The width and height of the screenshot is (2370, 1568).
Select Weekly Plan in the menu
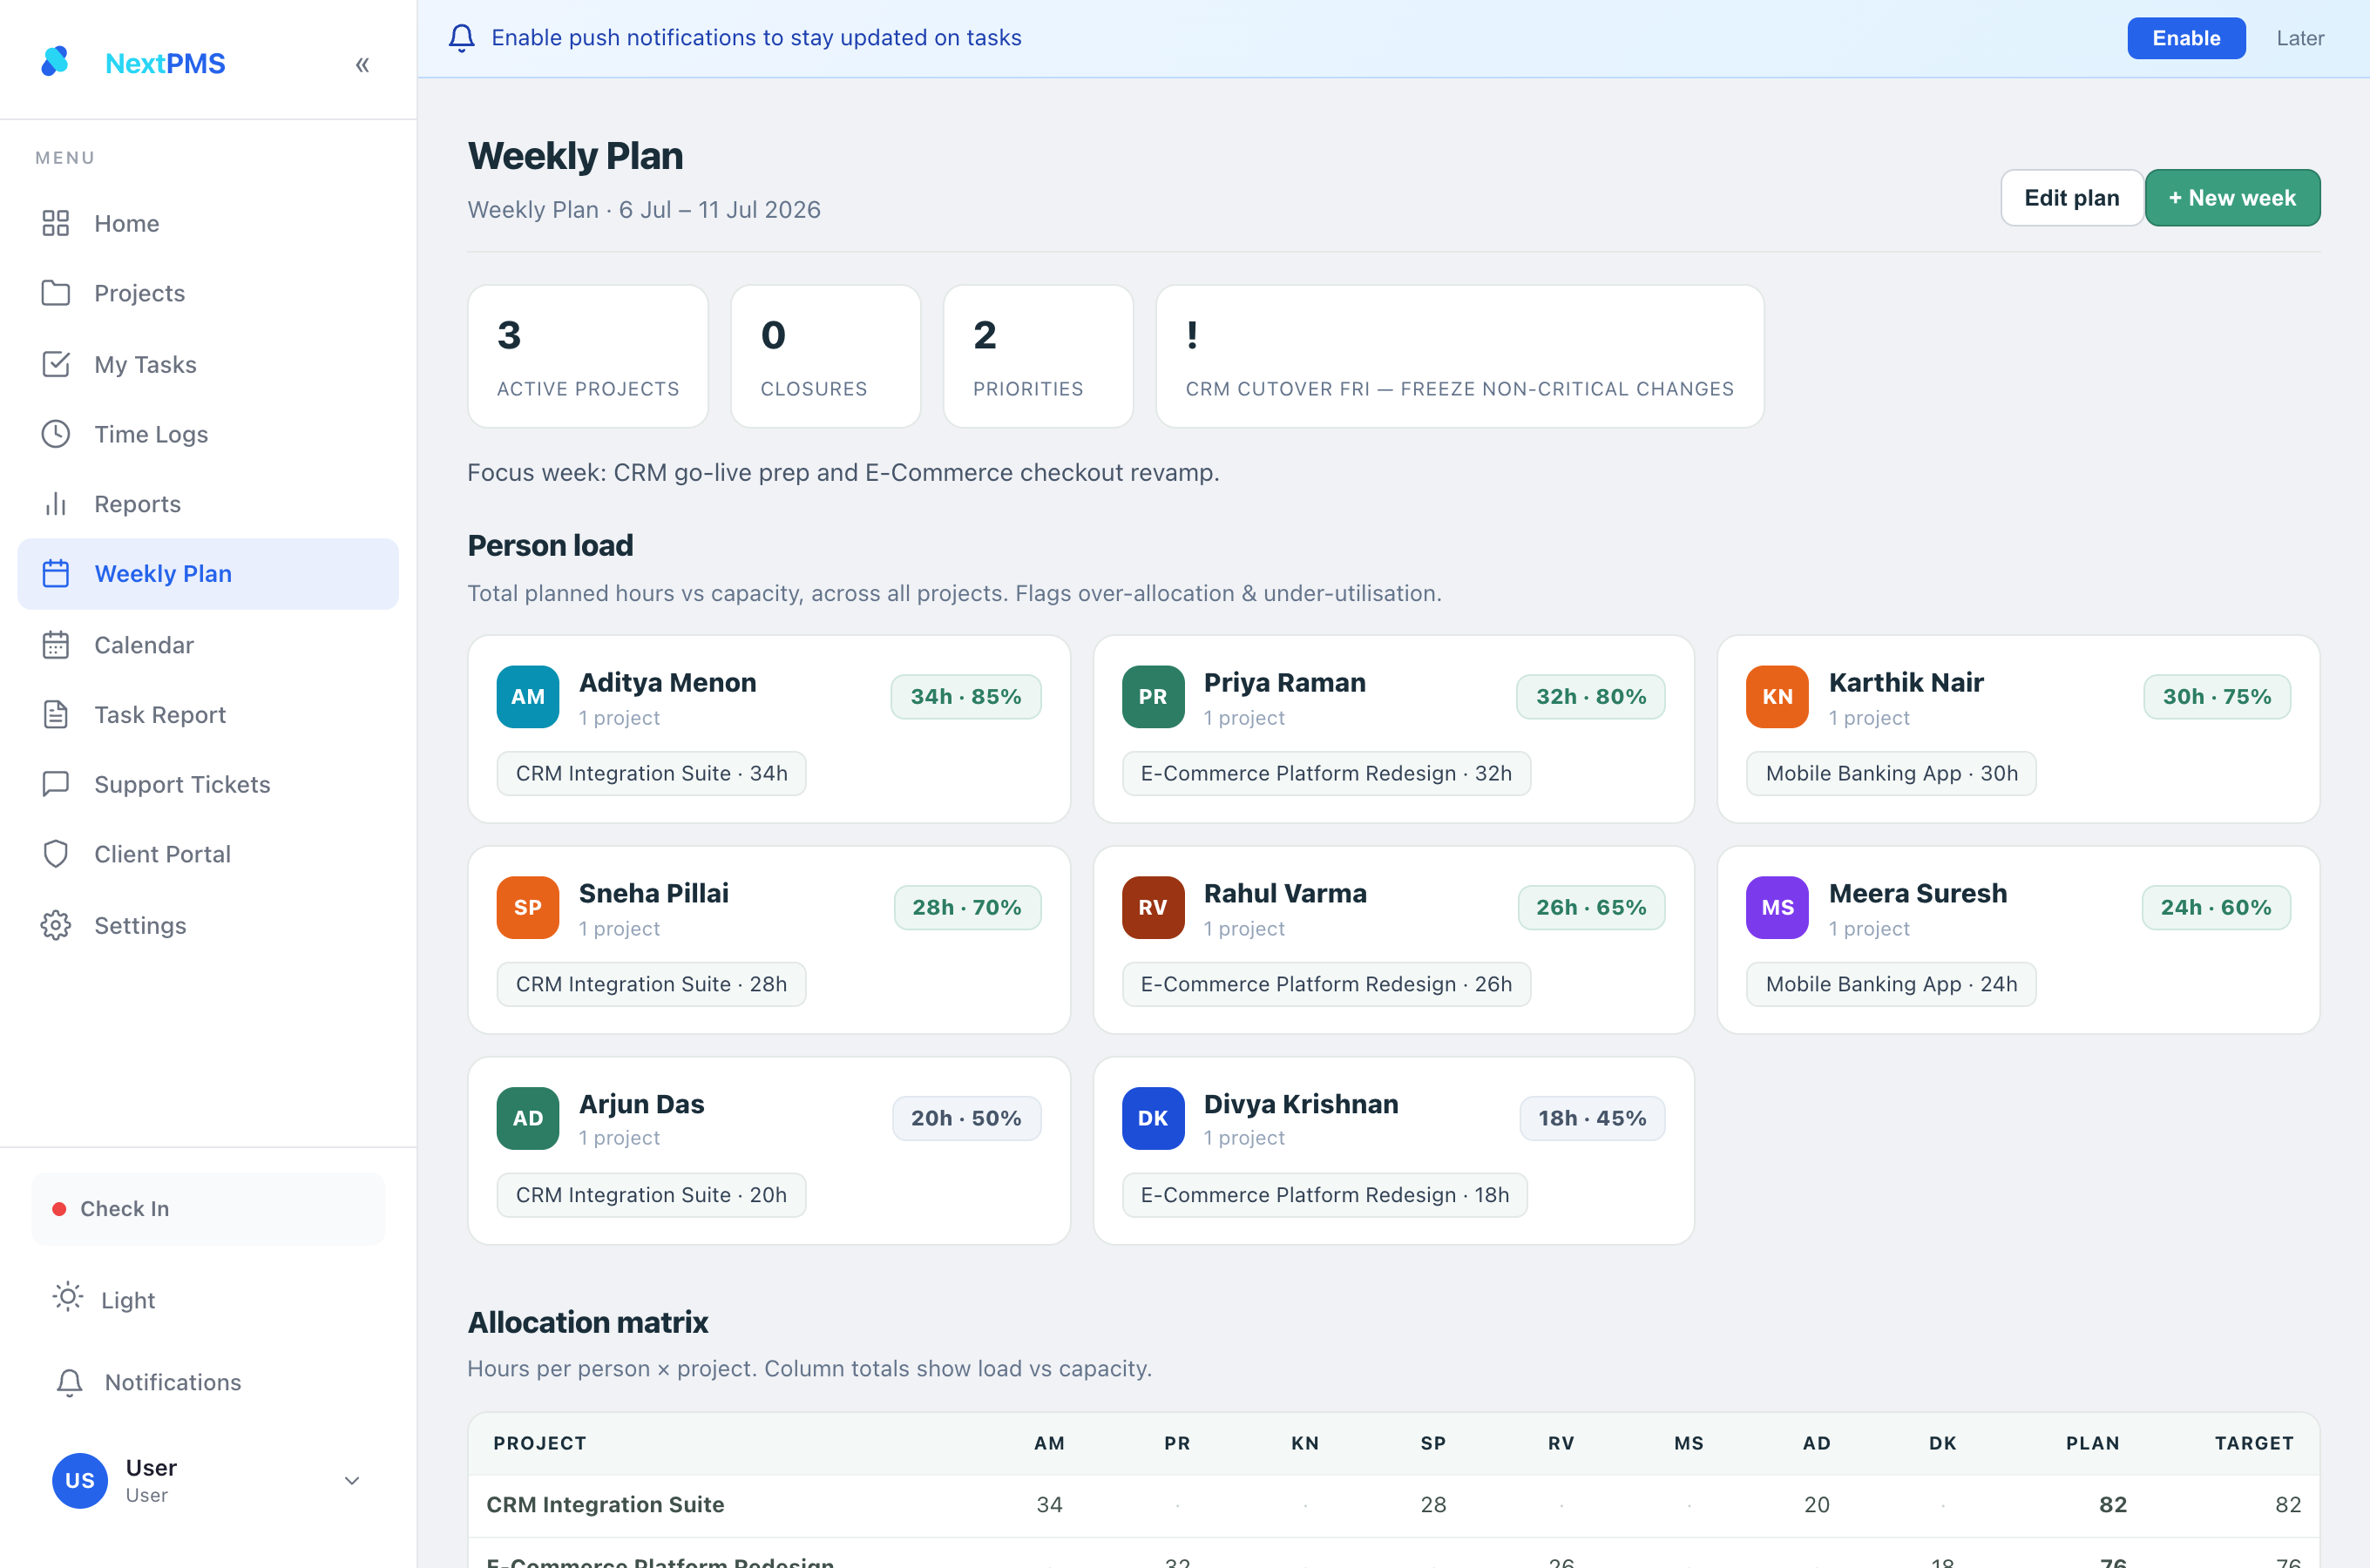tap(208, 574)
